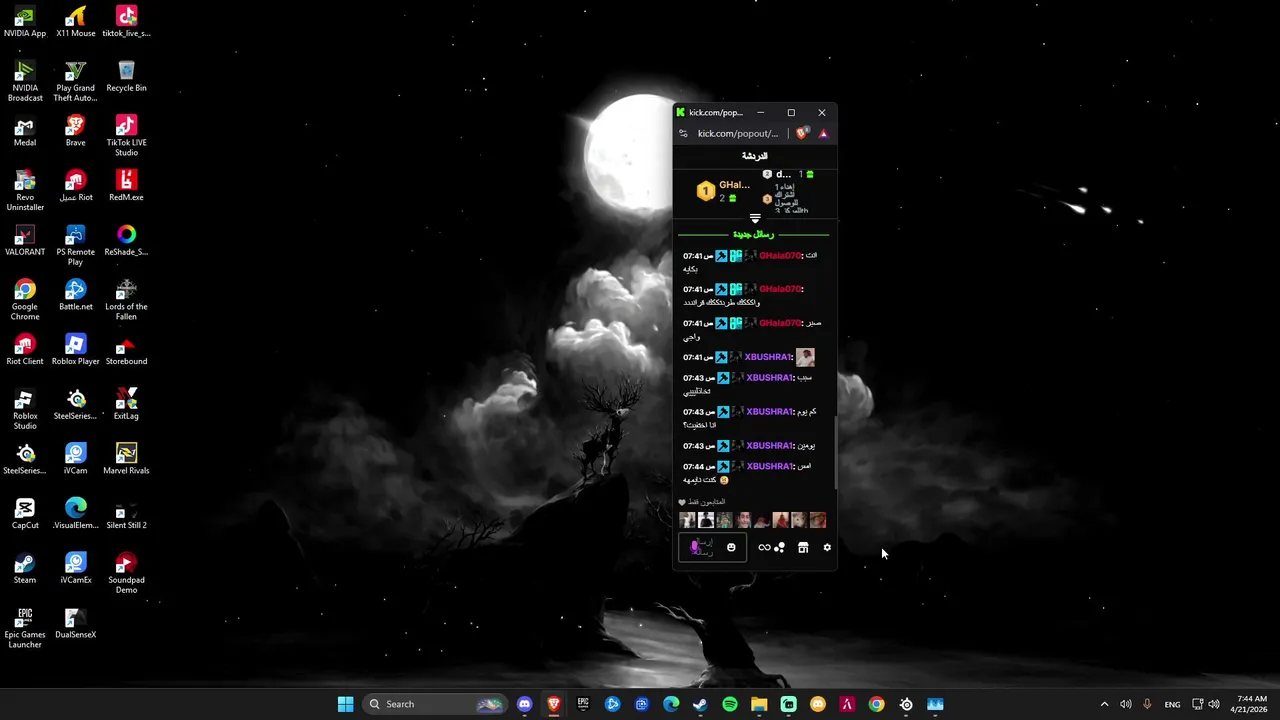Select PS Remote Play desktop shortcut
This screenshot has height=720, width=1280.
click(76, 245)
